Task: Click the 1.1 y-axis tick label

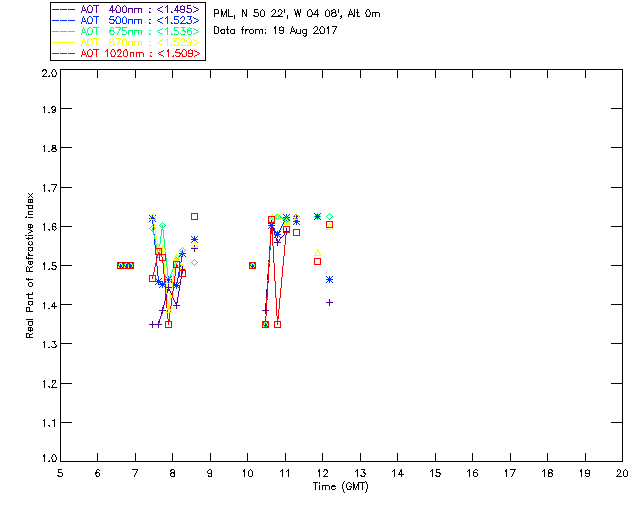Action: point(49,423)
